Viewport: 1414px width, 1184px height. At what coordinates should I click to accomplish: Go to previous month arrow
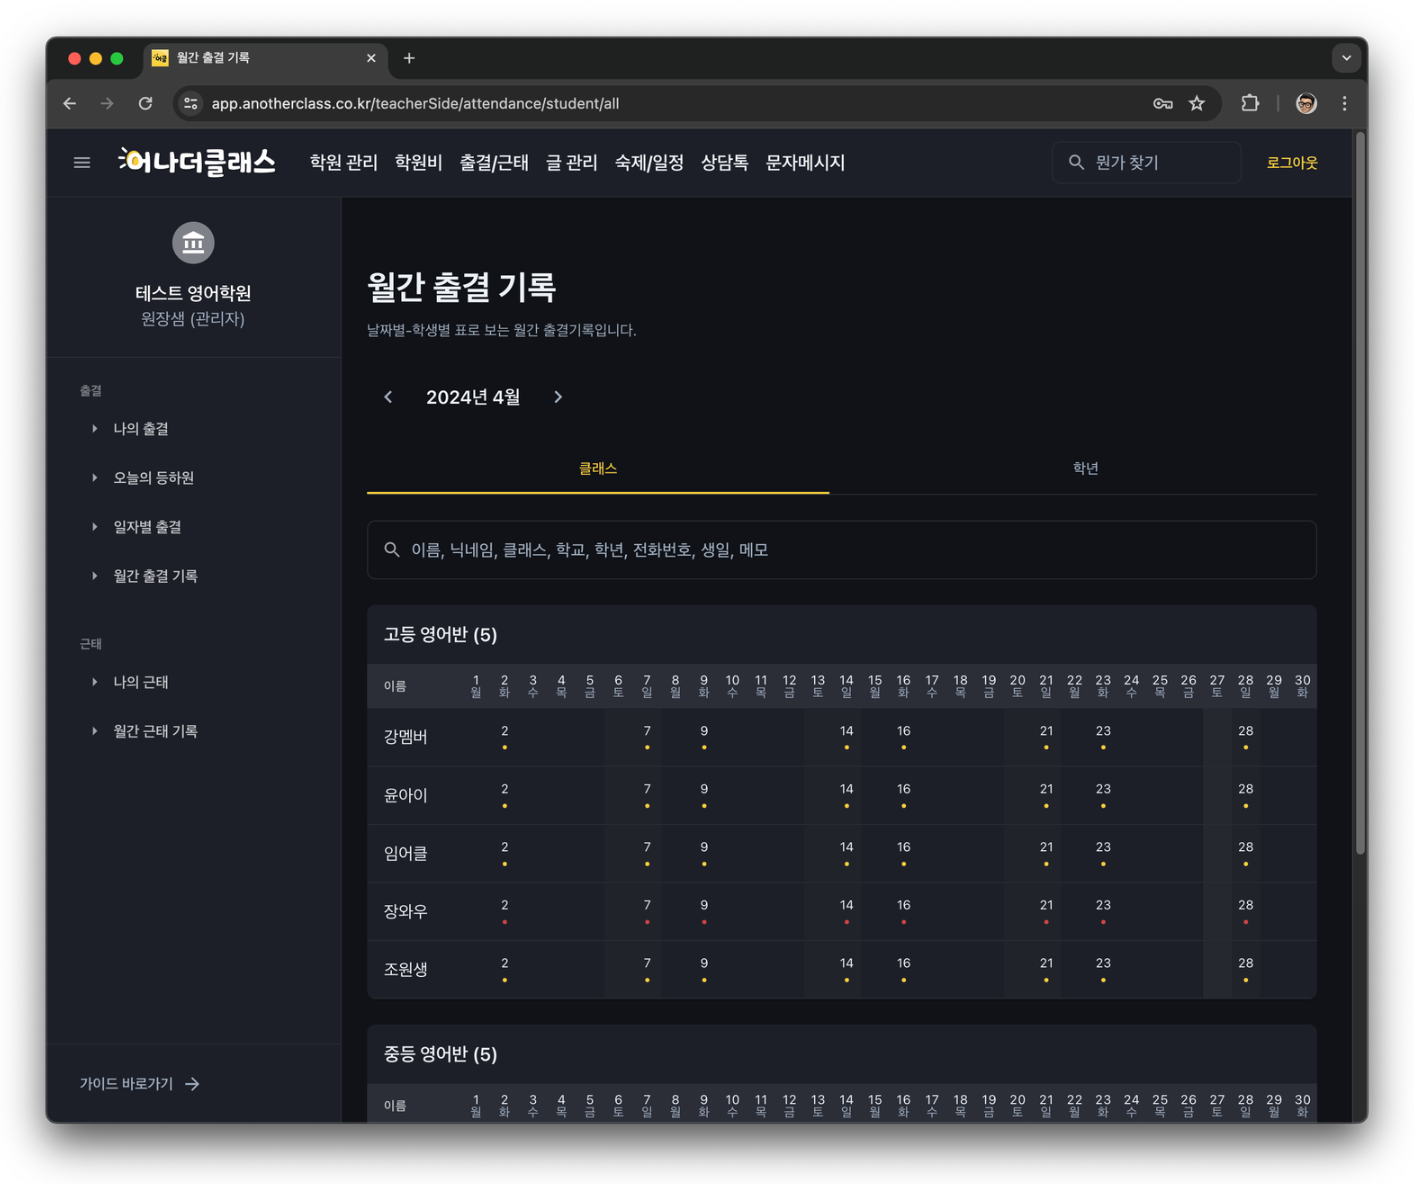[389, 397]
